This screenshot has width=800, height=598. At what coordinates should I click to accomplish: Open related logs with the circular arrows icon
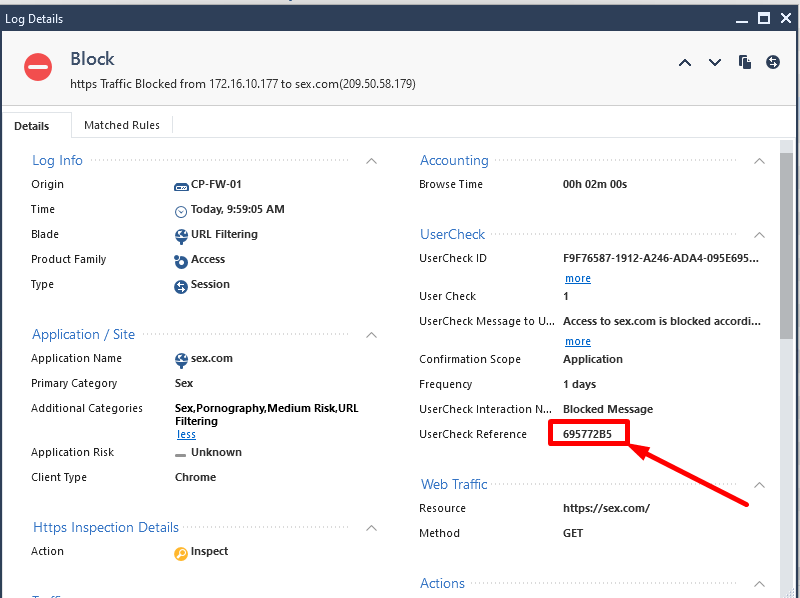pyautogui.click(x=773, y=62)
